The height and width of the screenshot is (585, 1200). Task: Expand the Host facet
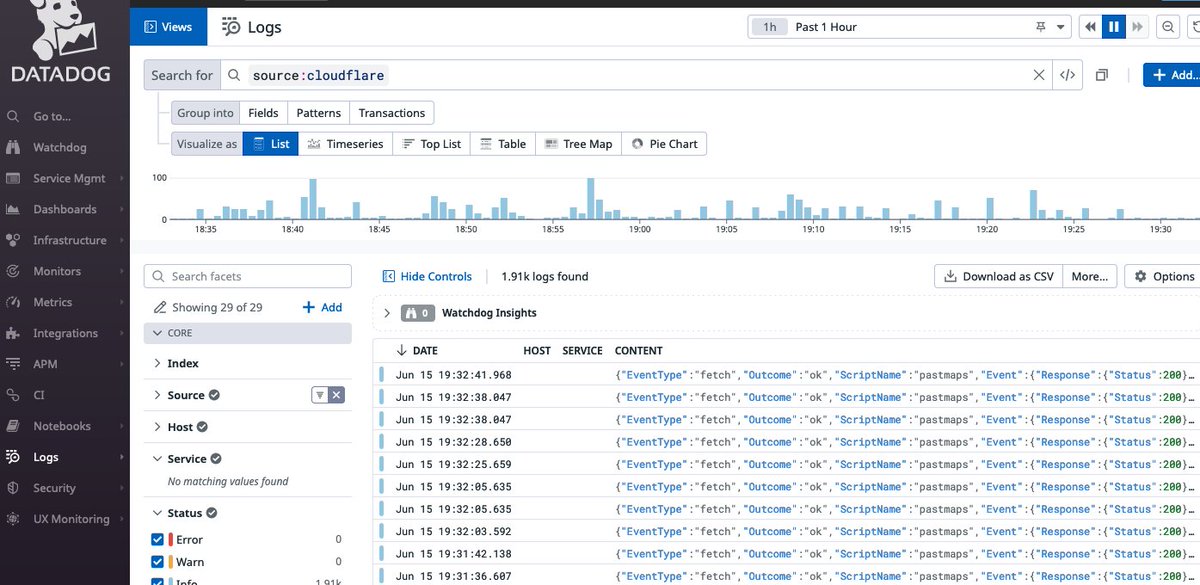pyautogui.click(x=157, y=427)
